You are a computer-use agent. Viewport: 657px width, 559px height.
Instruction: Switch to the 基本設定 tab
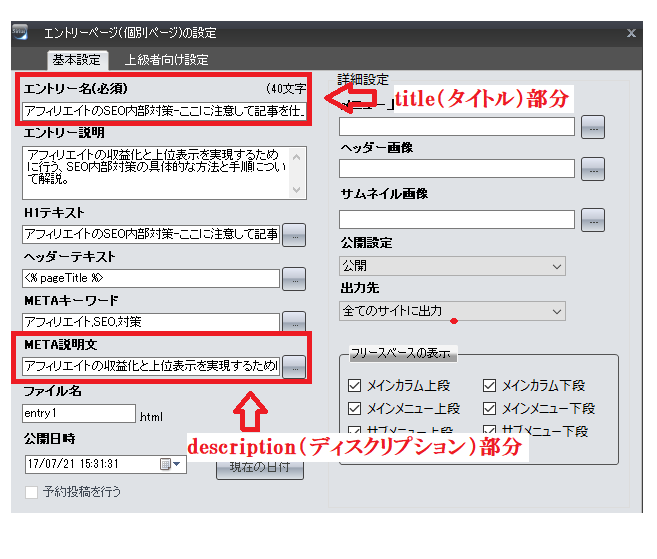tap(77, 60)
